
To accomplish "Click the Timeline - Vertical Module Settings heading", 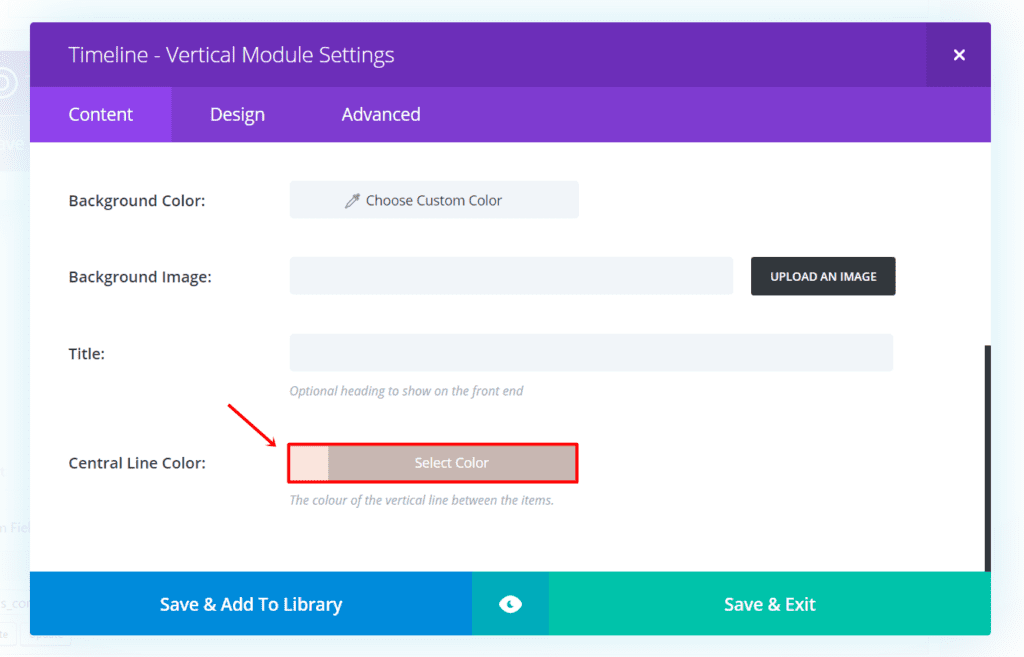I will click(x=231, y=55).
